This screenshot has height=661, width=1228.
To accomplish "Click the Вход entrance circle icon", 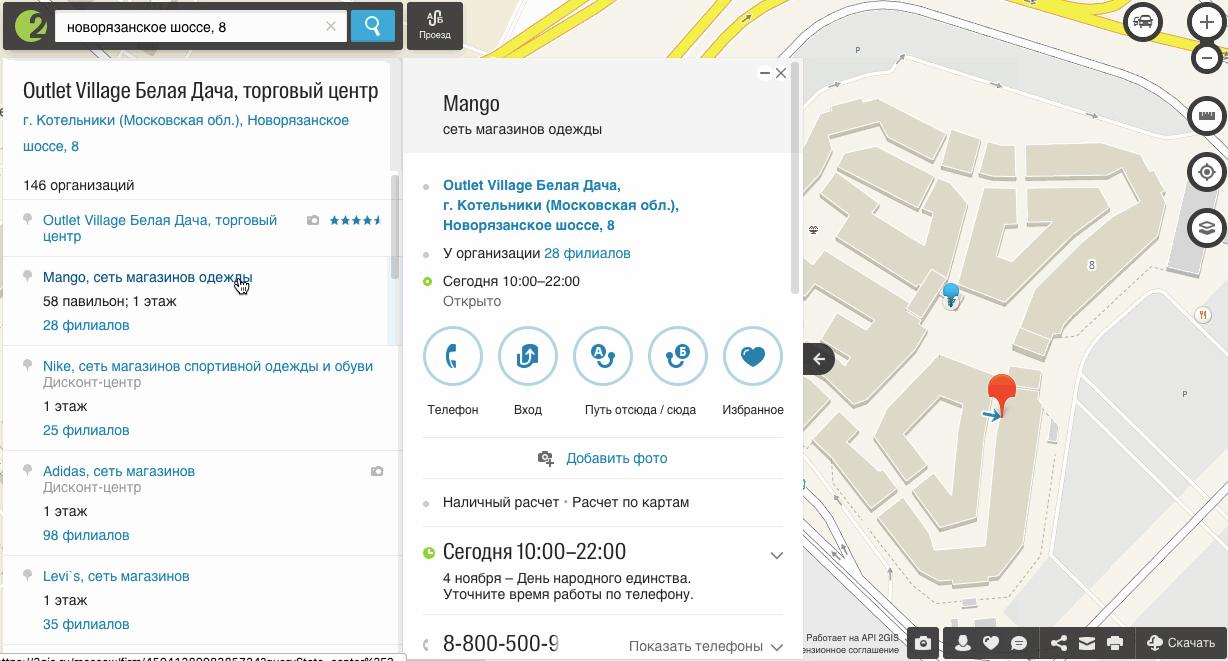I will (528, 356).
